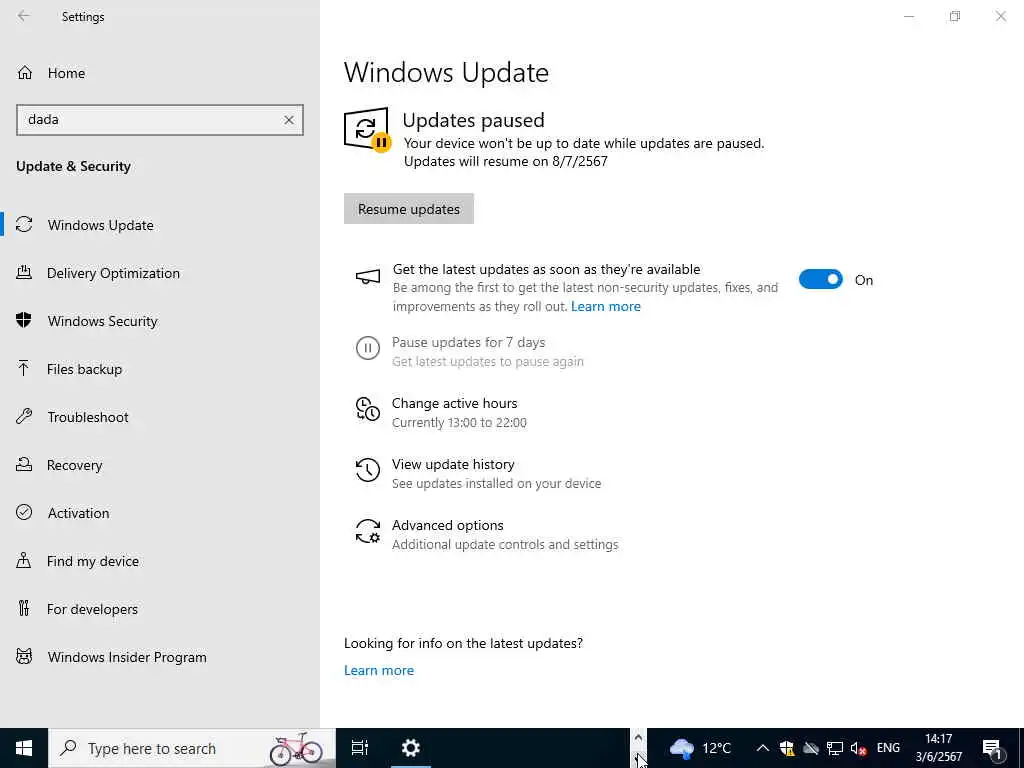
Task: Open Files backup section
Action: click(x=84, y=370)
